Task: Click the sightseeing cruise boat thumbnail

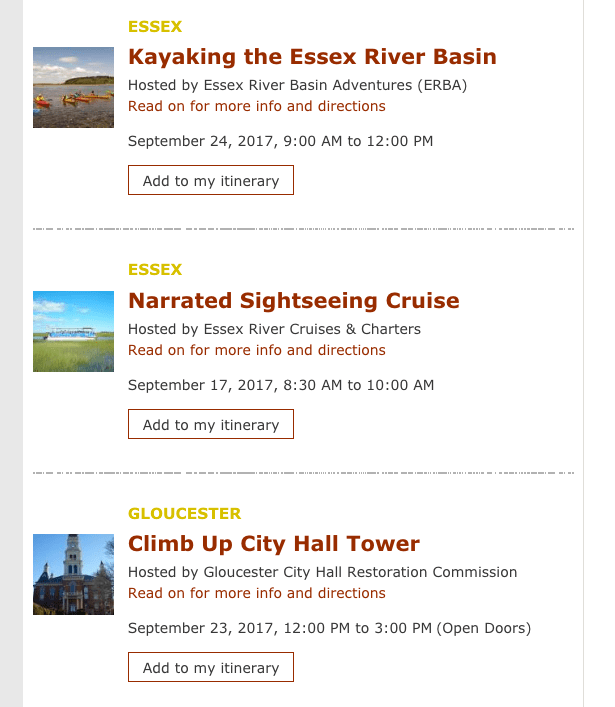Action: point(74,331)
